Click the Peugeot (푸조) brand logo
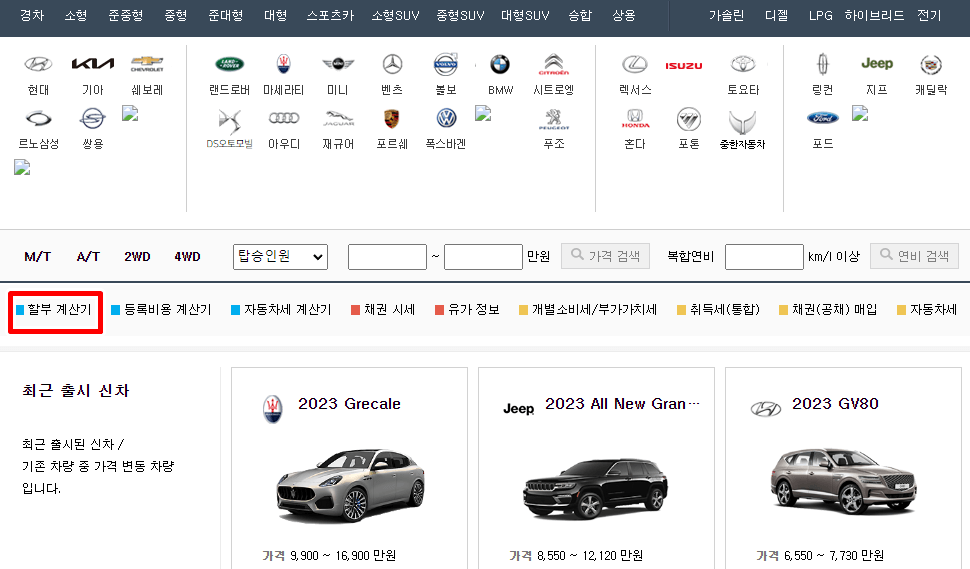Screen dimensions: 970x569 554,119
